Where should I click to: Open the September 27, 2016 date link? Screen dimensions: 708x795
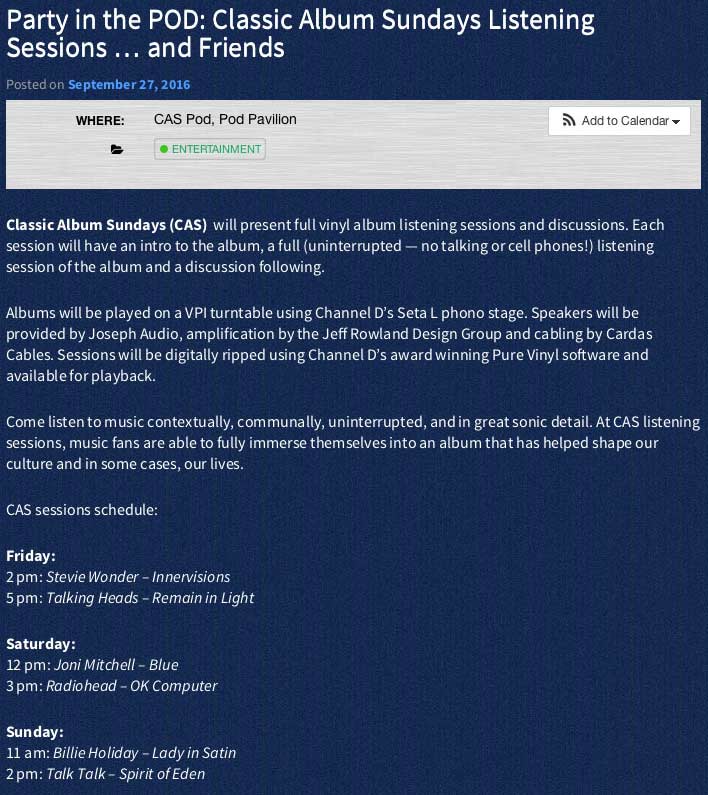pyautogui.click(x=129, y=84)
